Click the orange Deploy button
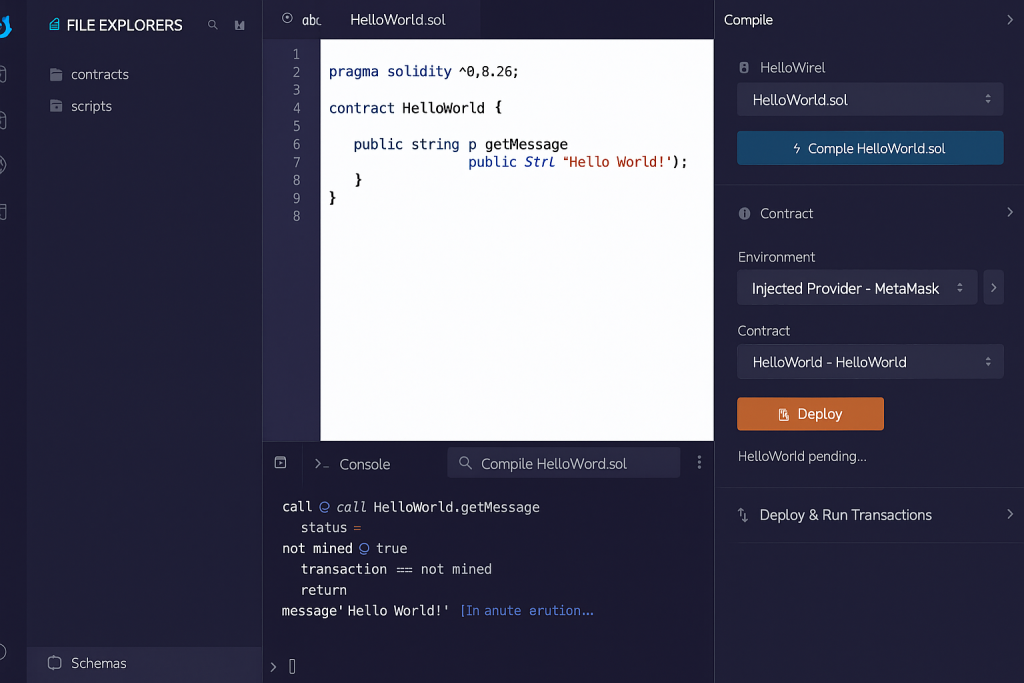The width and height of the screenshot is (1024, 683). pos(810,414)
